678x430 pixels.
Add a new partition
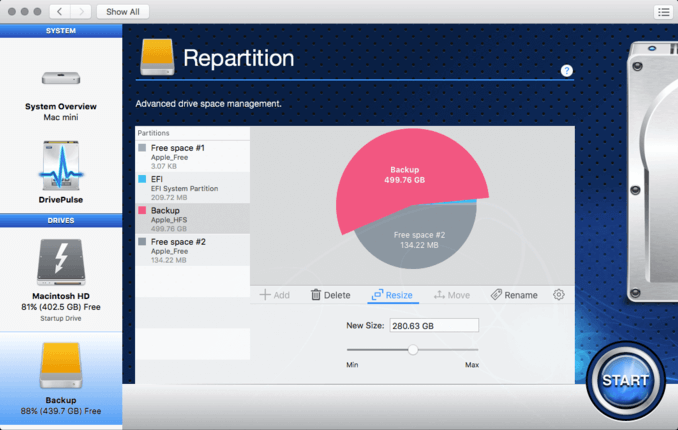(275, 295)
